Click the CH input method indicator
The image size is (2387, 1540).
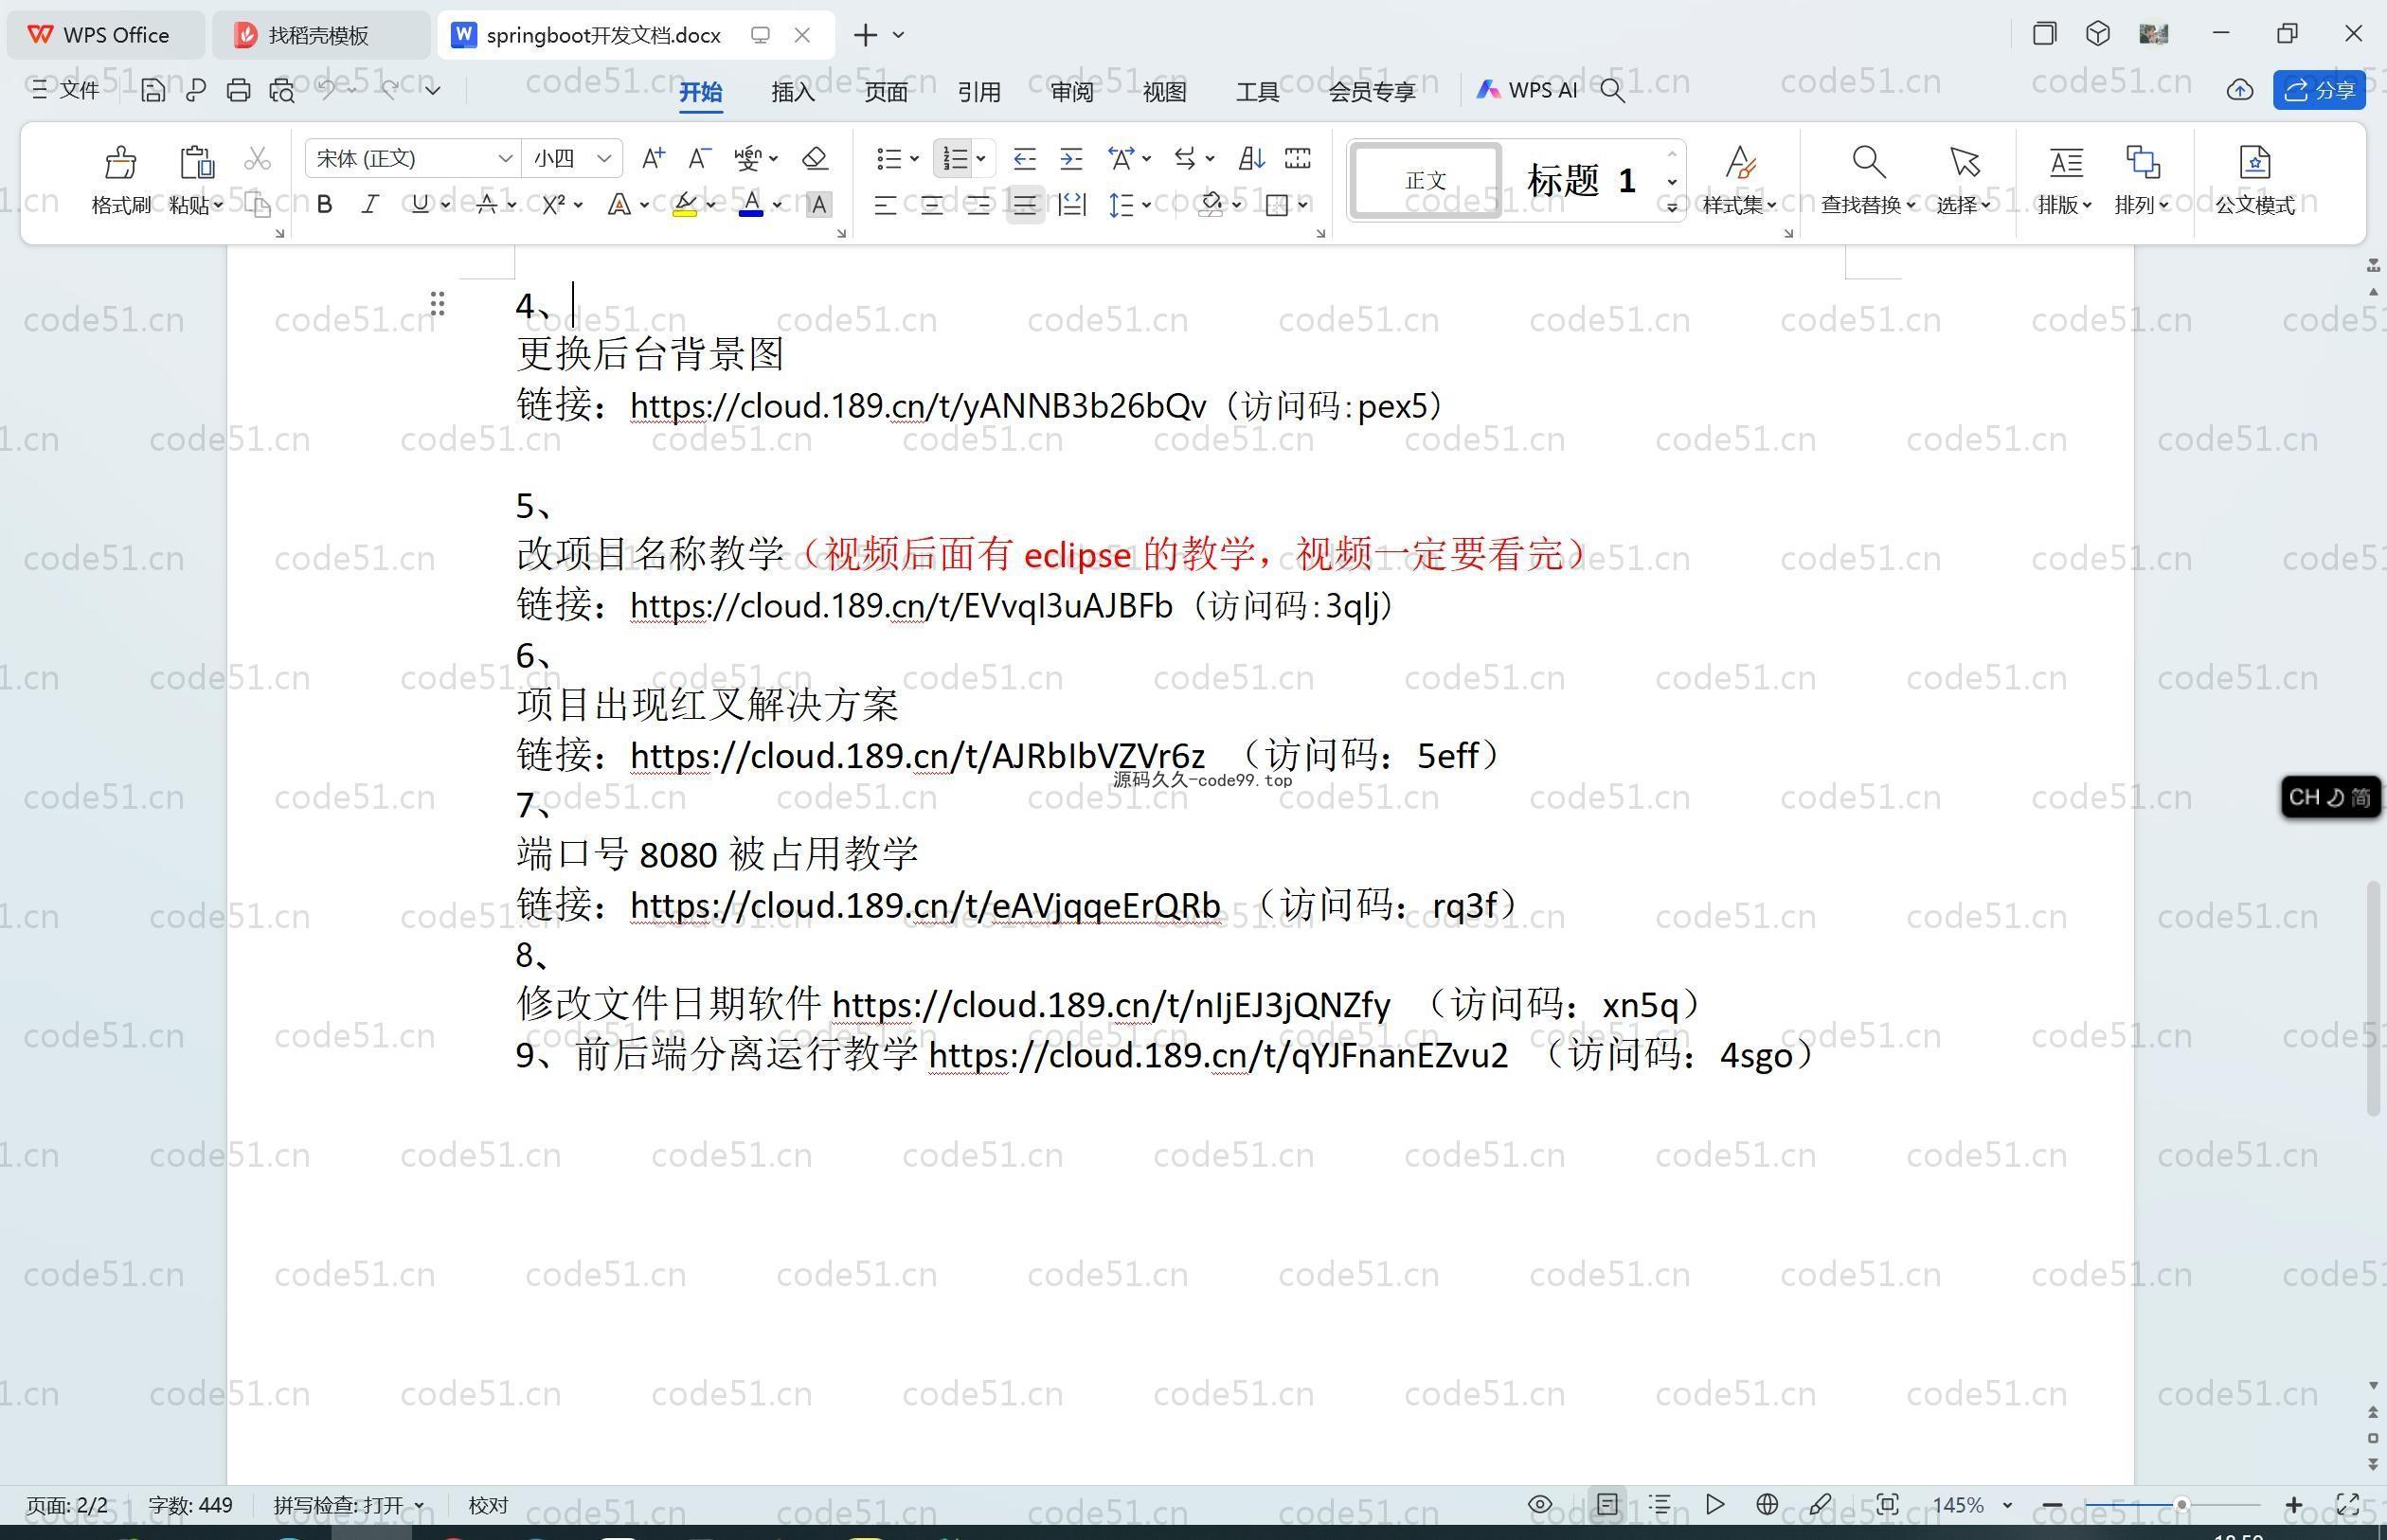2330,797
